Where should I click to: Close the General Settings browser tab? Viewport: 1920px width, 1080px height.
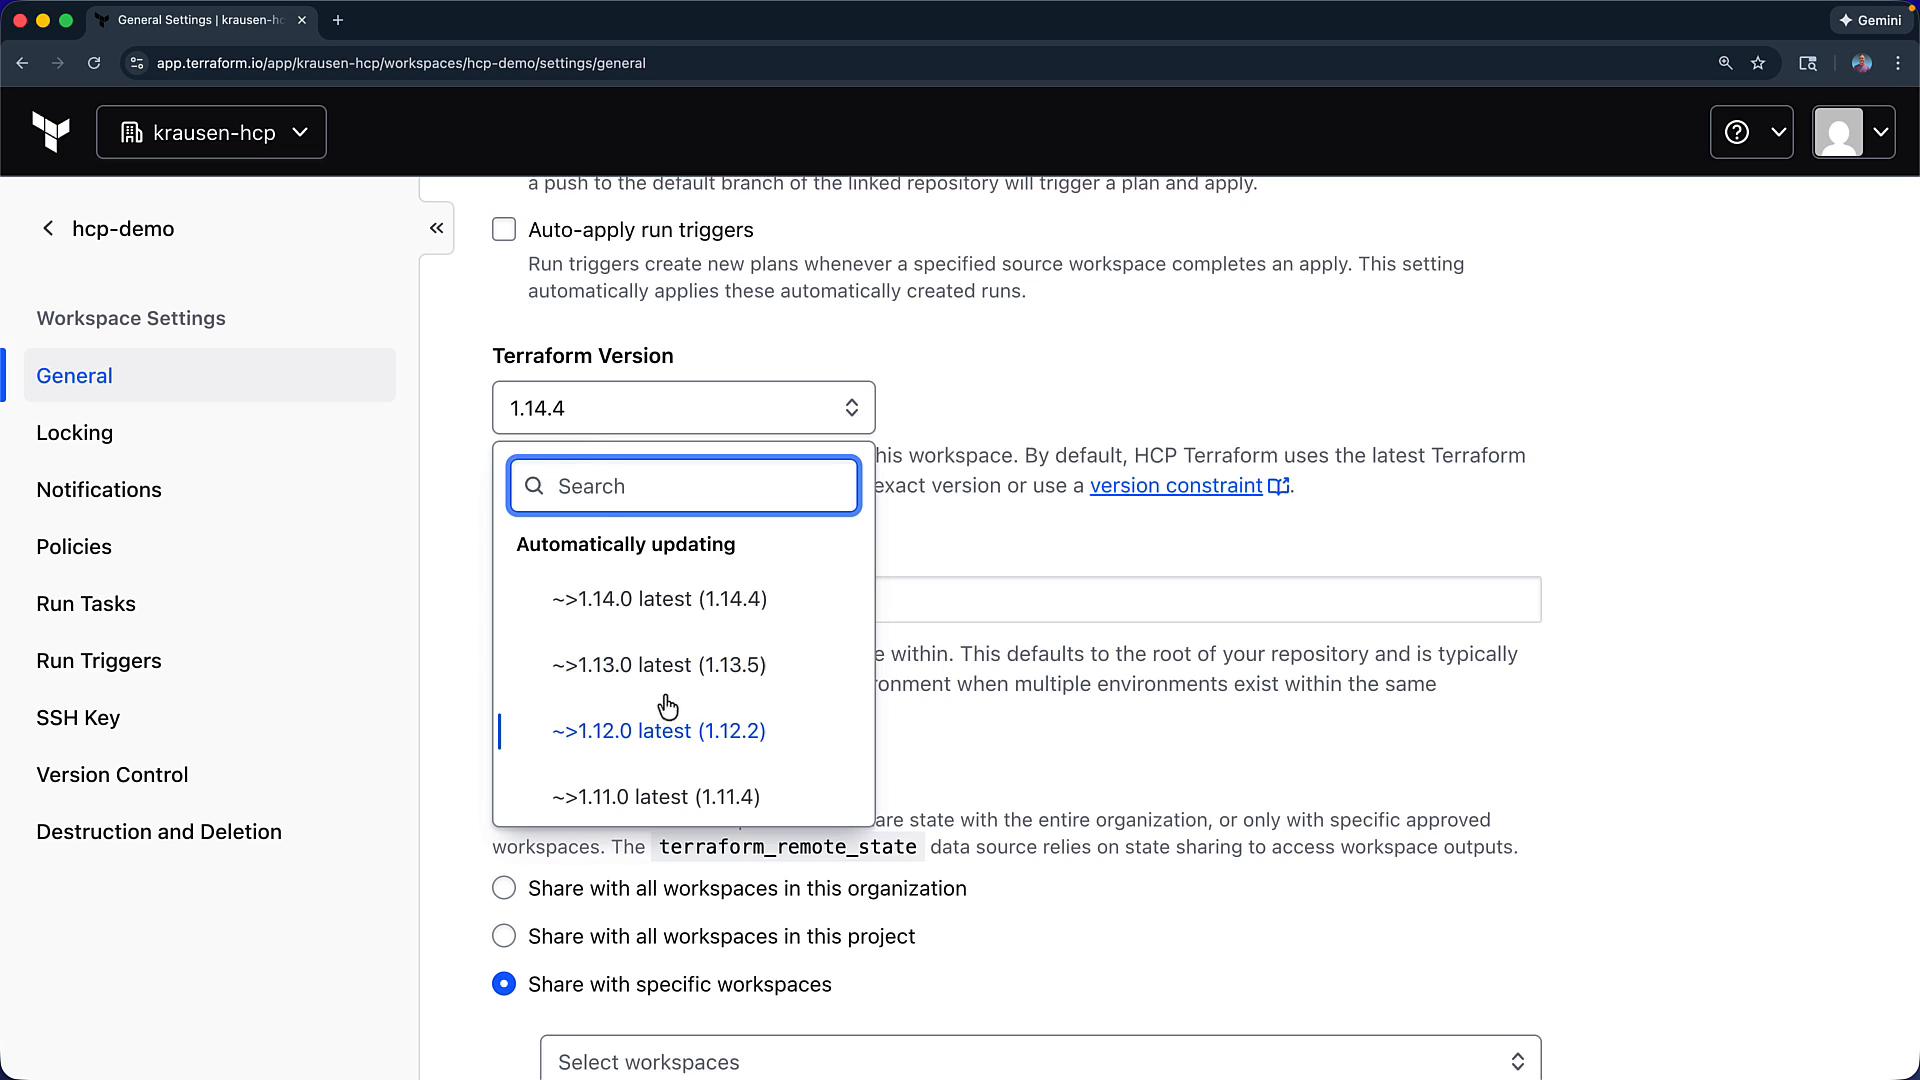pos(302,20)
